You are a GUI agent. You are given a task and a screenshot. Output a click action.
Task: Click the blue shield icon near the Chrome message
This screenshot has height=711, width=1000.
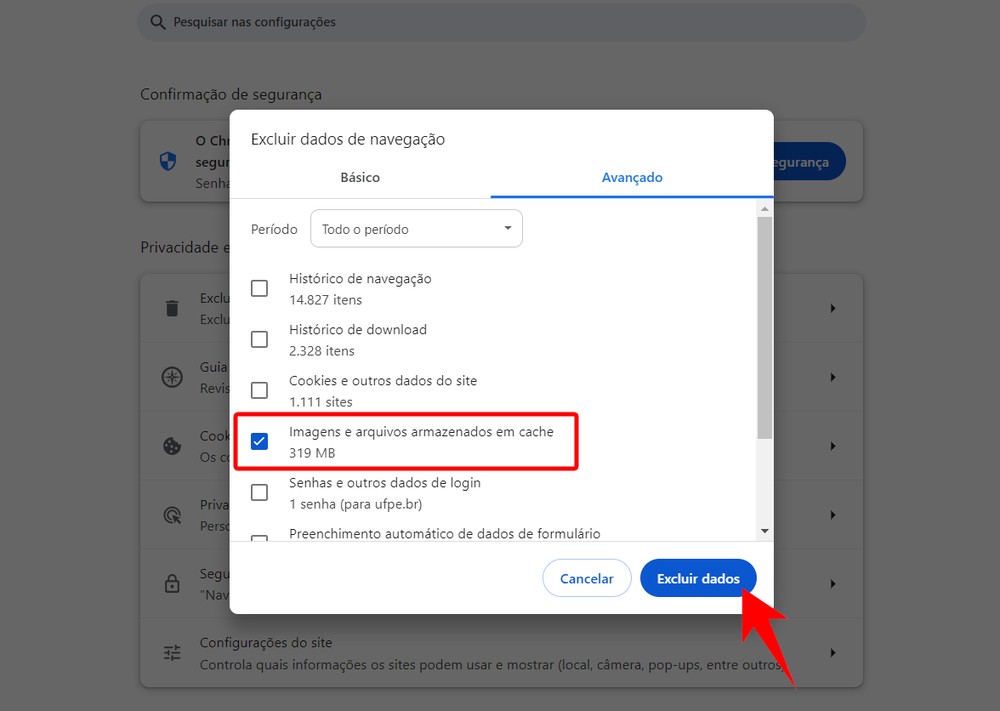pyautogui.click(x=167, y=160)
